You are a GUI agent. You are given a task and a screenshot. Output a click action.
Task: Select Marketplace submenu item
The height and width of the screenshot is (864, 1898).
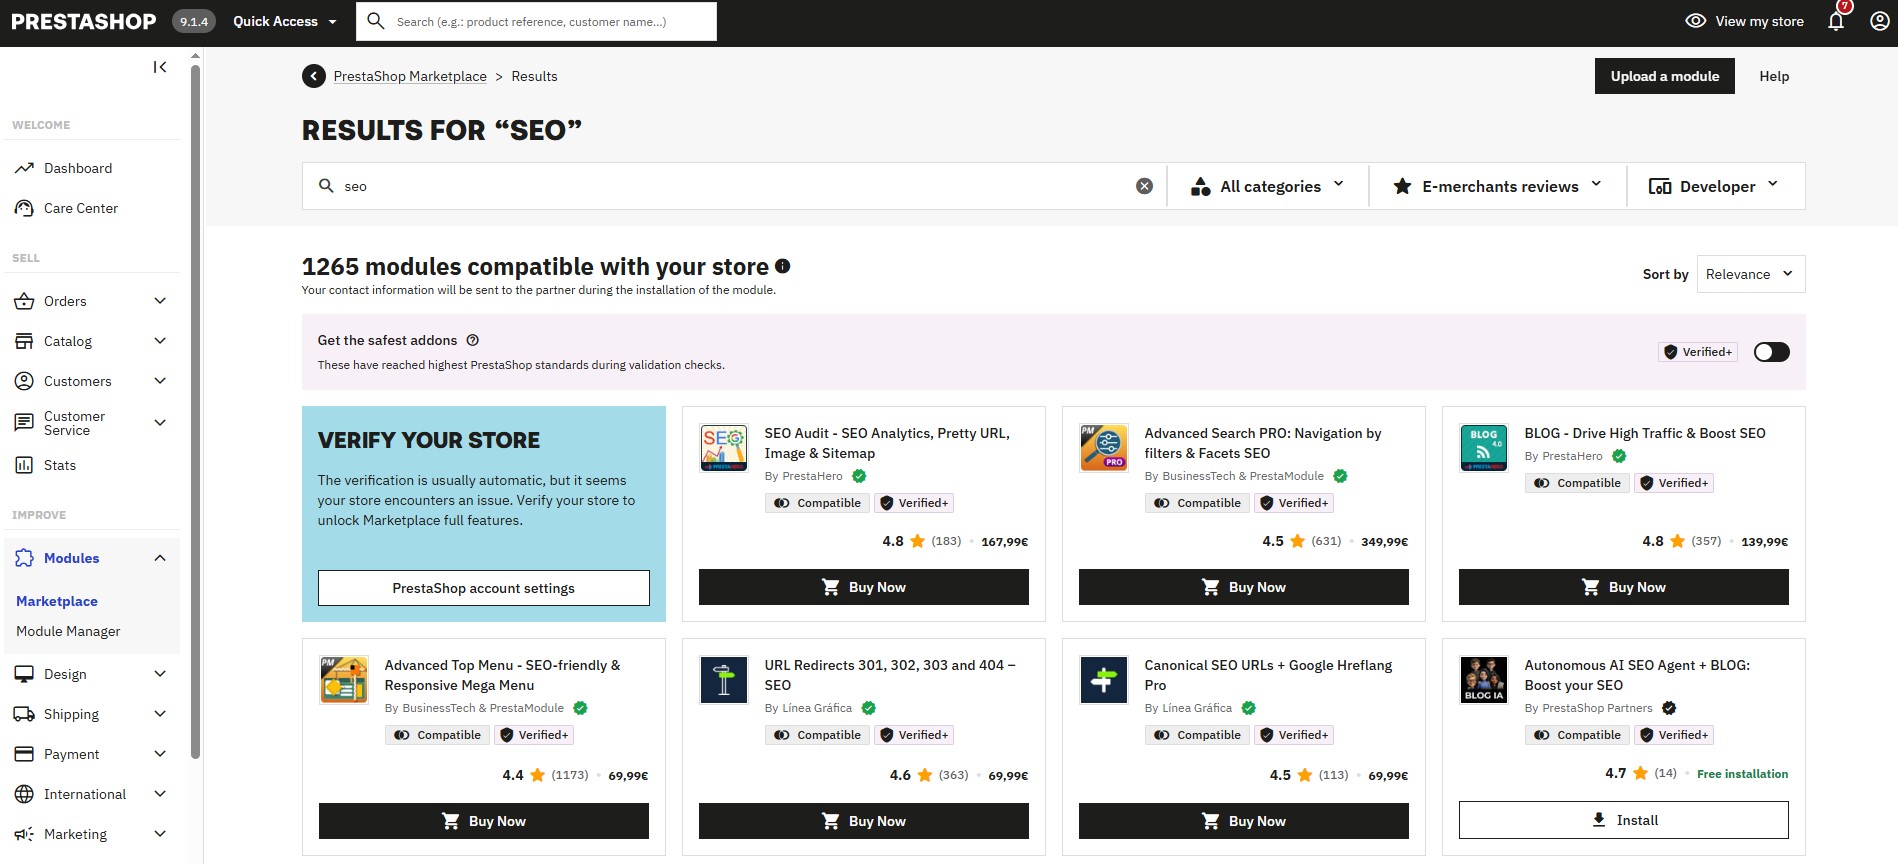57,601
